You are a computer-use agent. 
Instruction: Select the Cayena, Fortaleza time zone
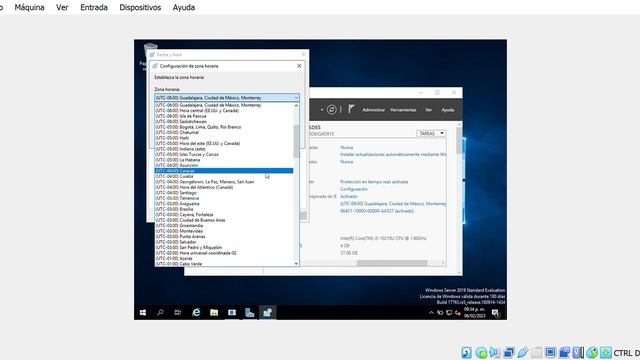[x=224, y=214]
